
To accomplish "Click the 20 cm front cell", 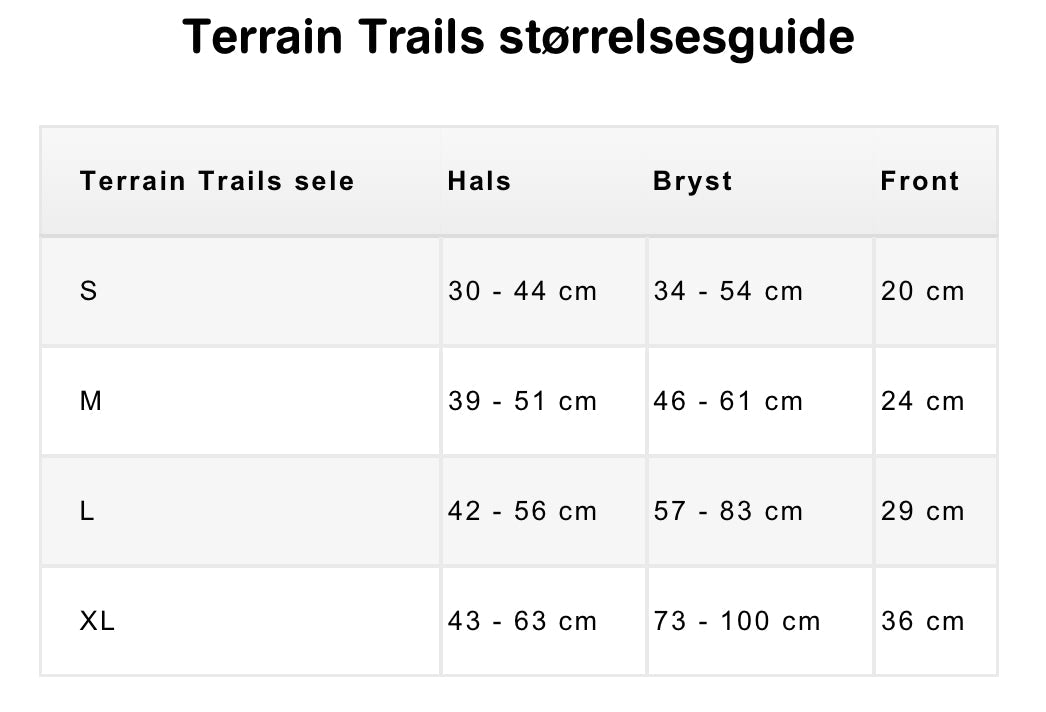I will coord(923,292).
